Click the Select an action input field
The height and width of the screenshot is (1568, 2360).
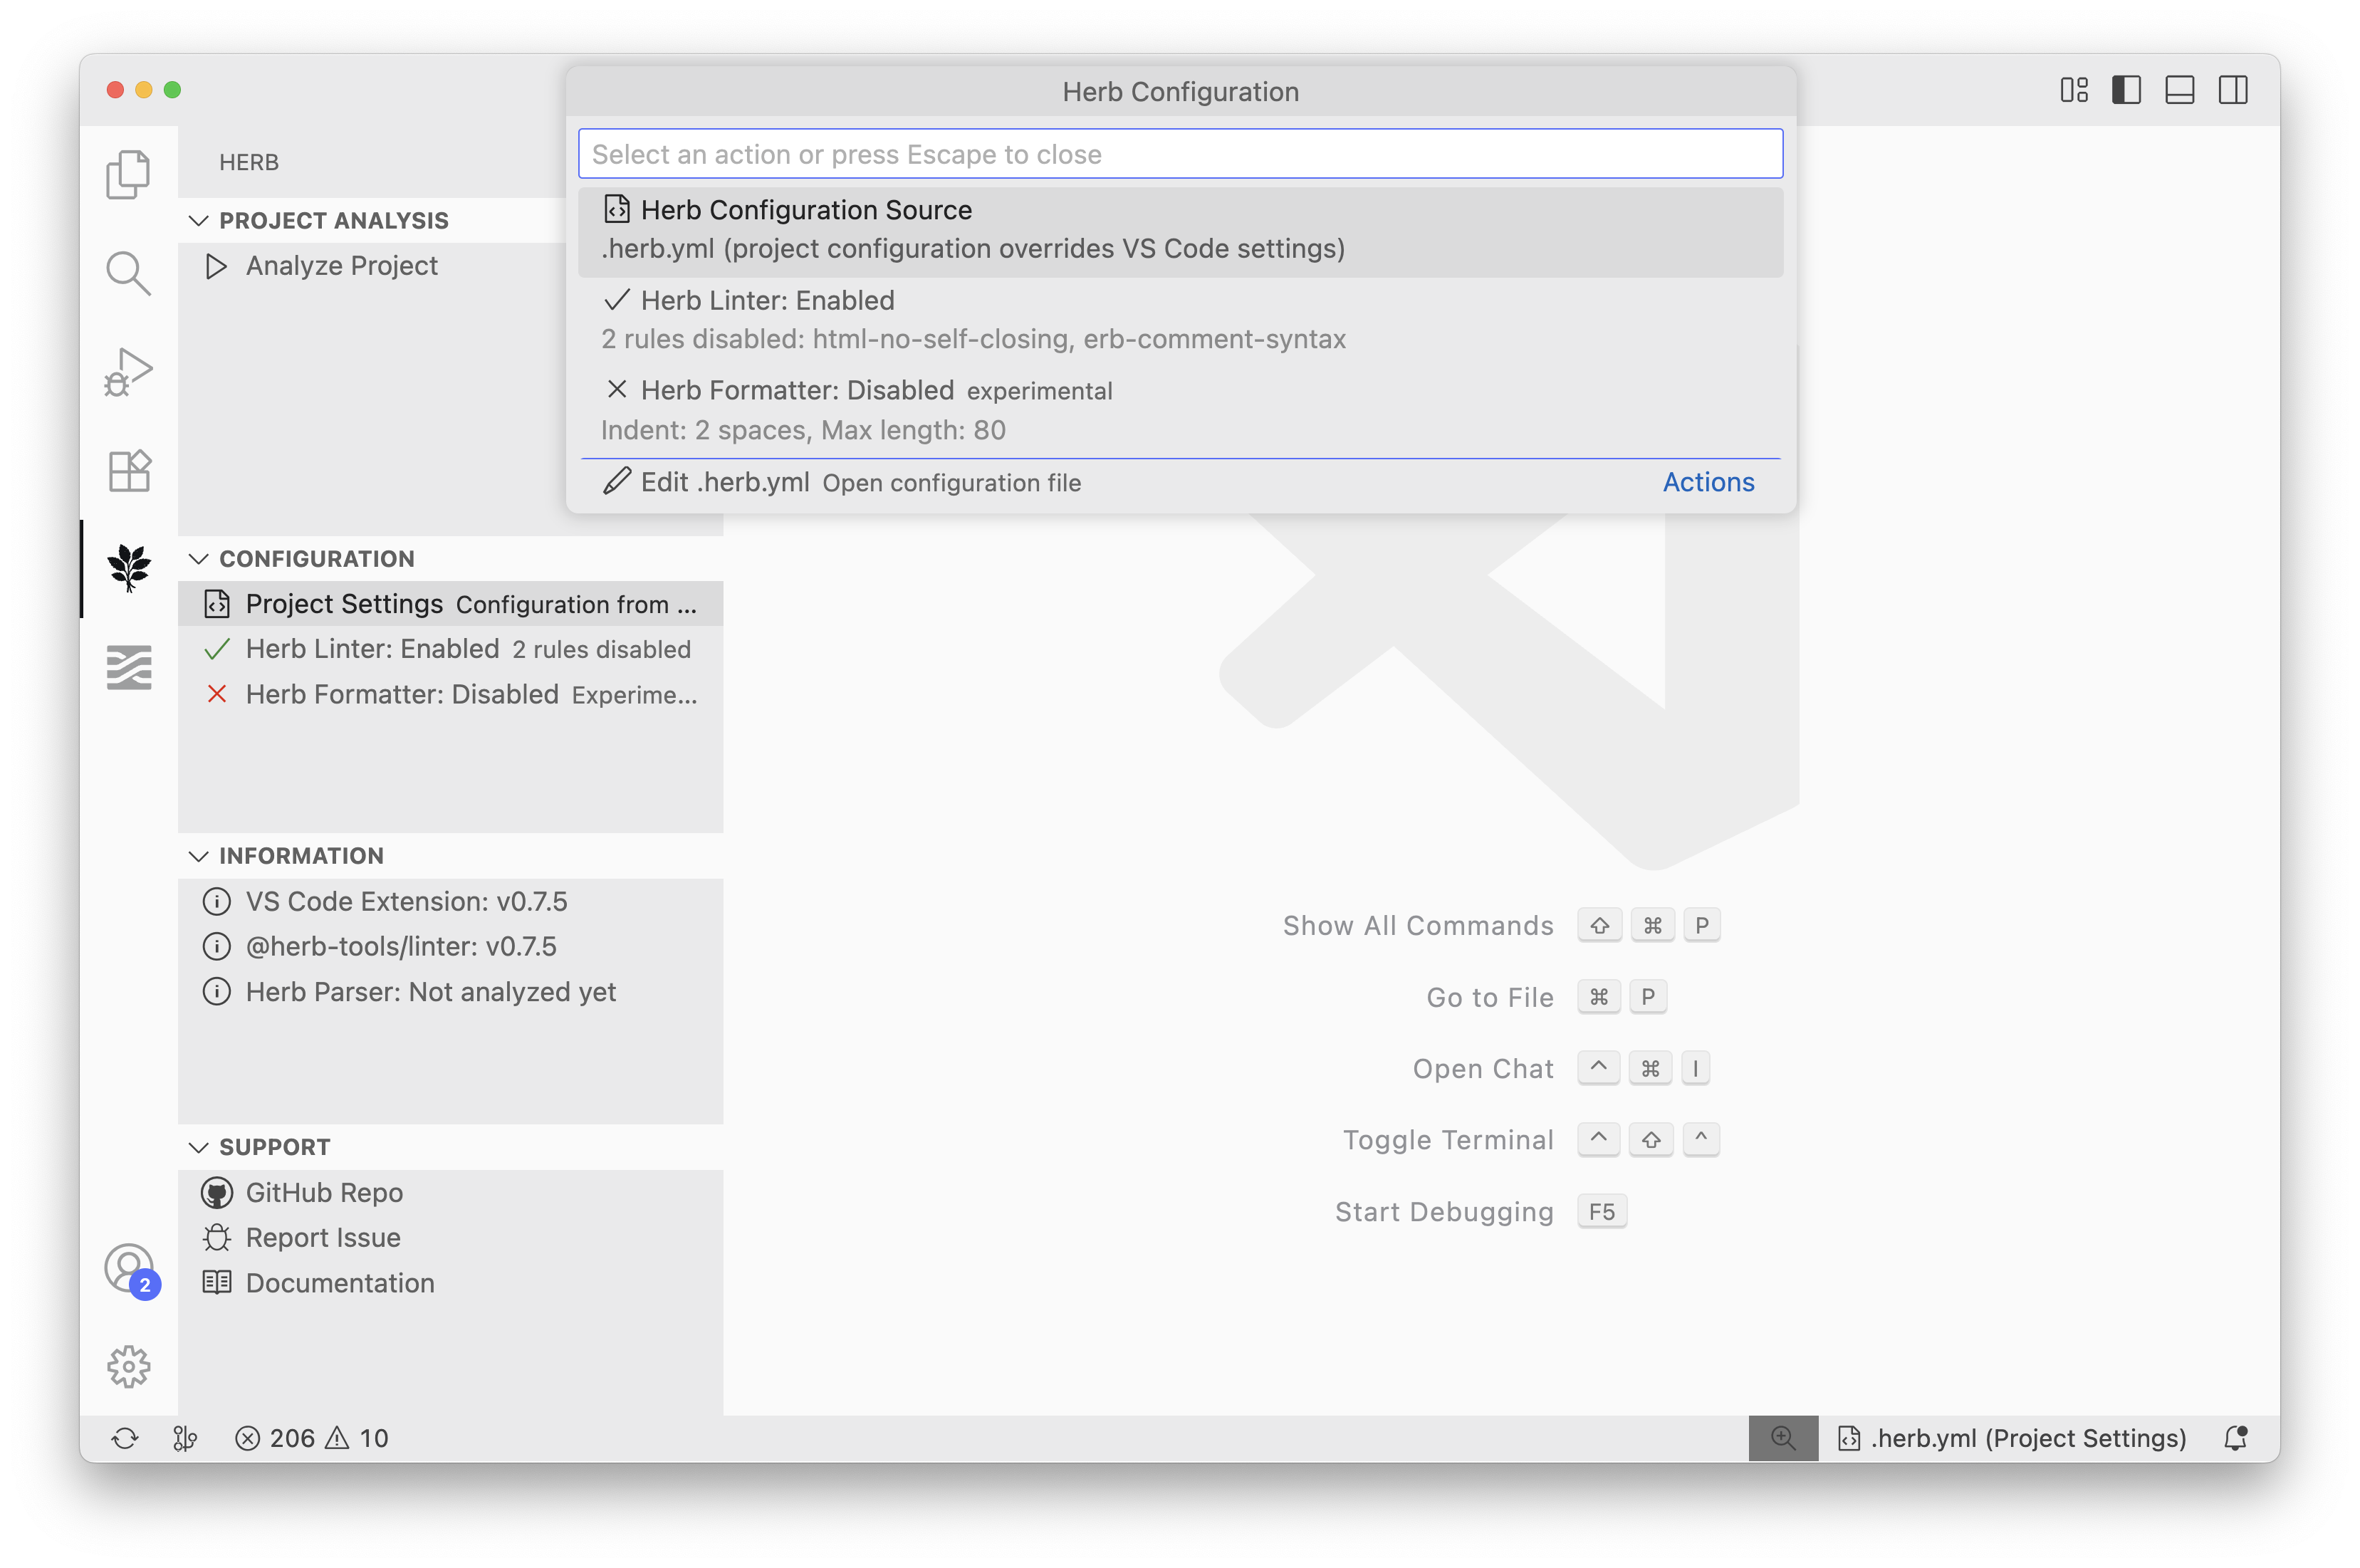[1180, 153]
